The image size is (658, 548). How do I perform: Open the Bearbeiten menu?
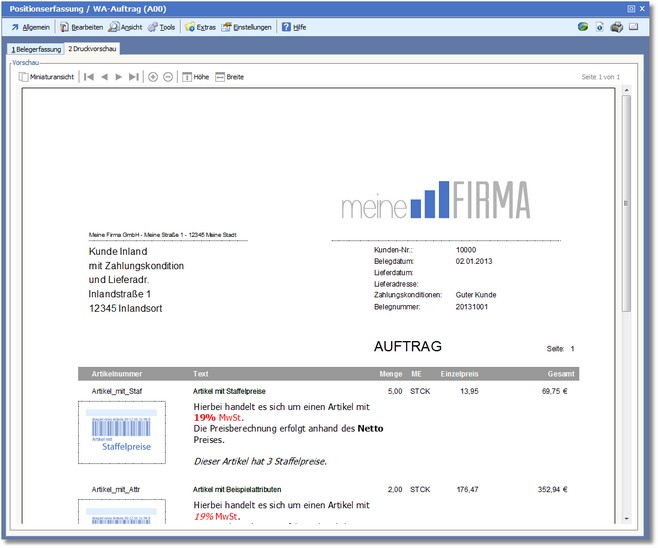point(81,27)
